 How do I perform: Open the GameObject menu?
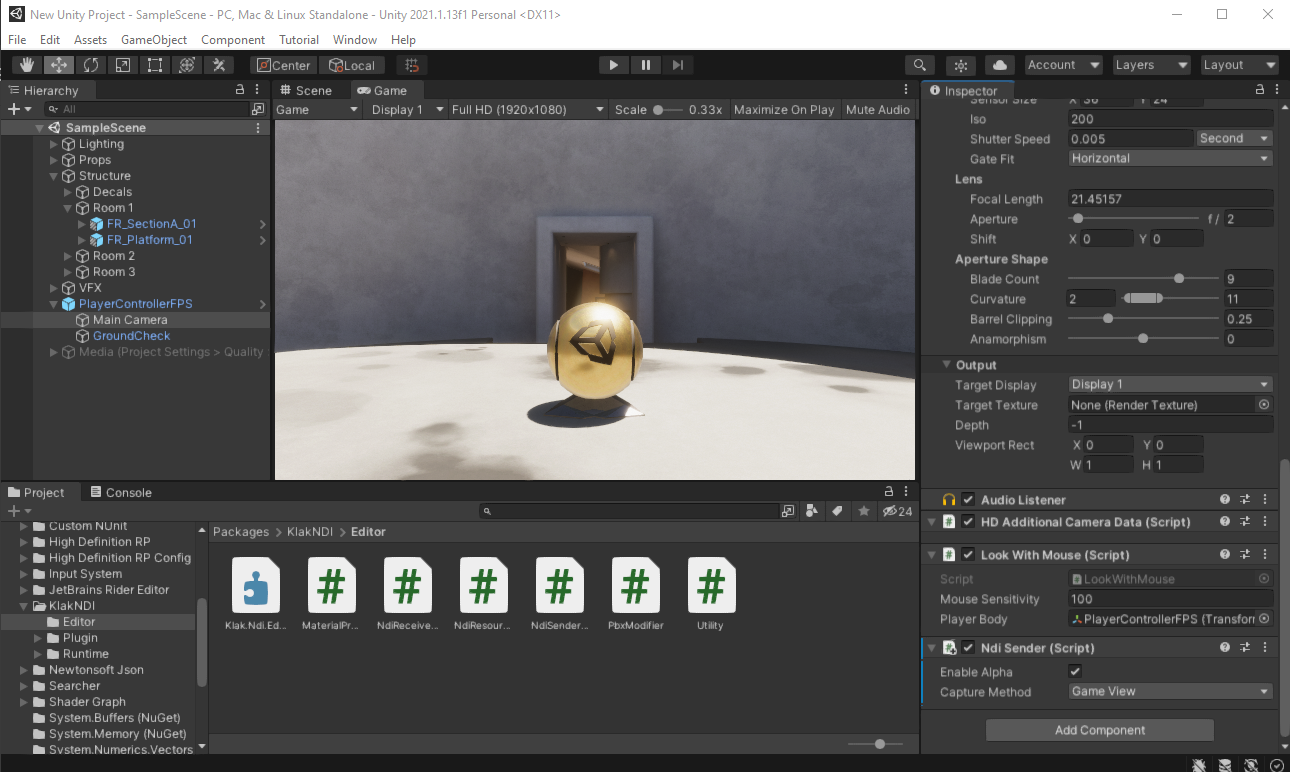point(153,39)
